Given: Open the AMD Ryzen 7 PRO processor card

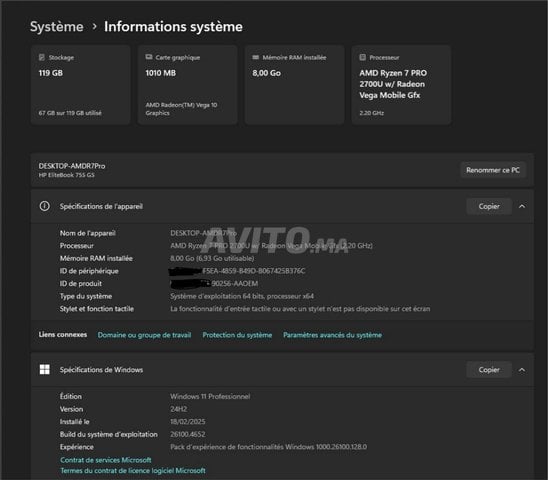Looking at the screenshot, I should coord(401,85).
